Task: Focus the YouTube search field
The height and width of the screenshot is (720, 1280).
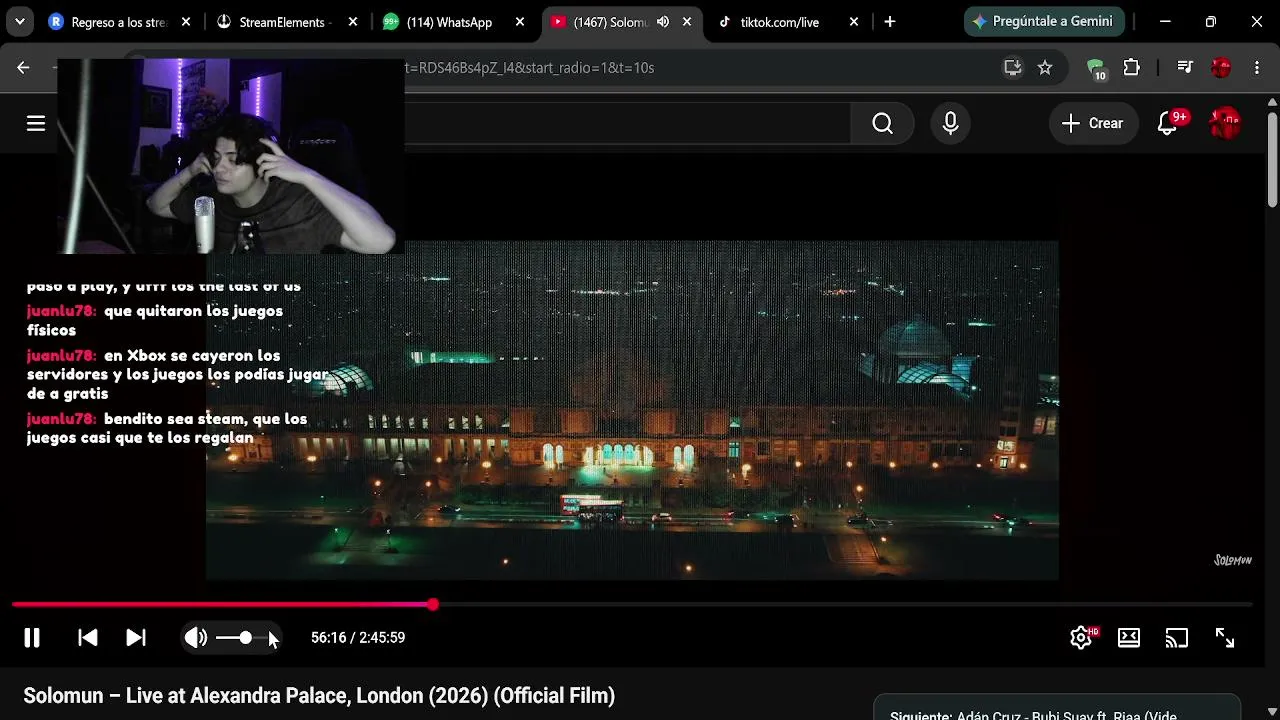Action: (627, 123)
